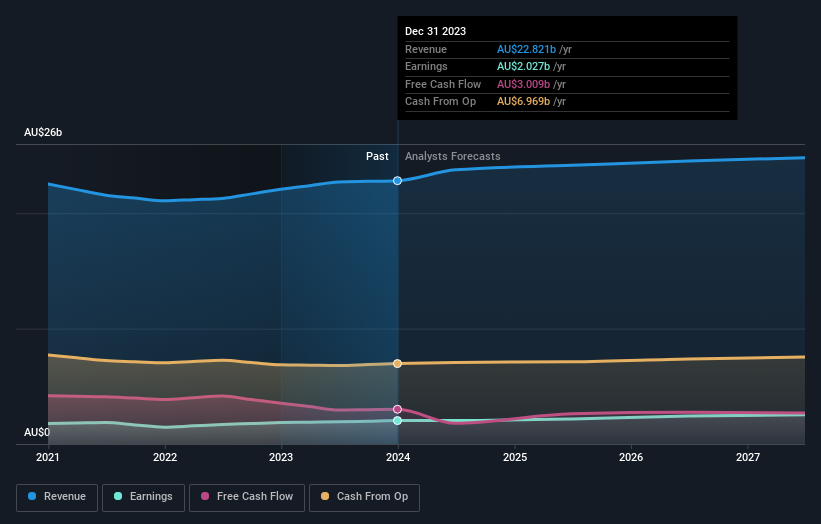Click the Past section label
Viewport: 821px width, 524px height.
pyautogui.click(x=377, y=156)
